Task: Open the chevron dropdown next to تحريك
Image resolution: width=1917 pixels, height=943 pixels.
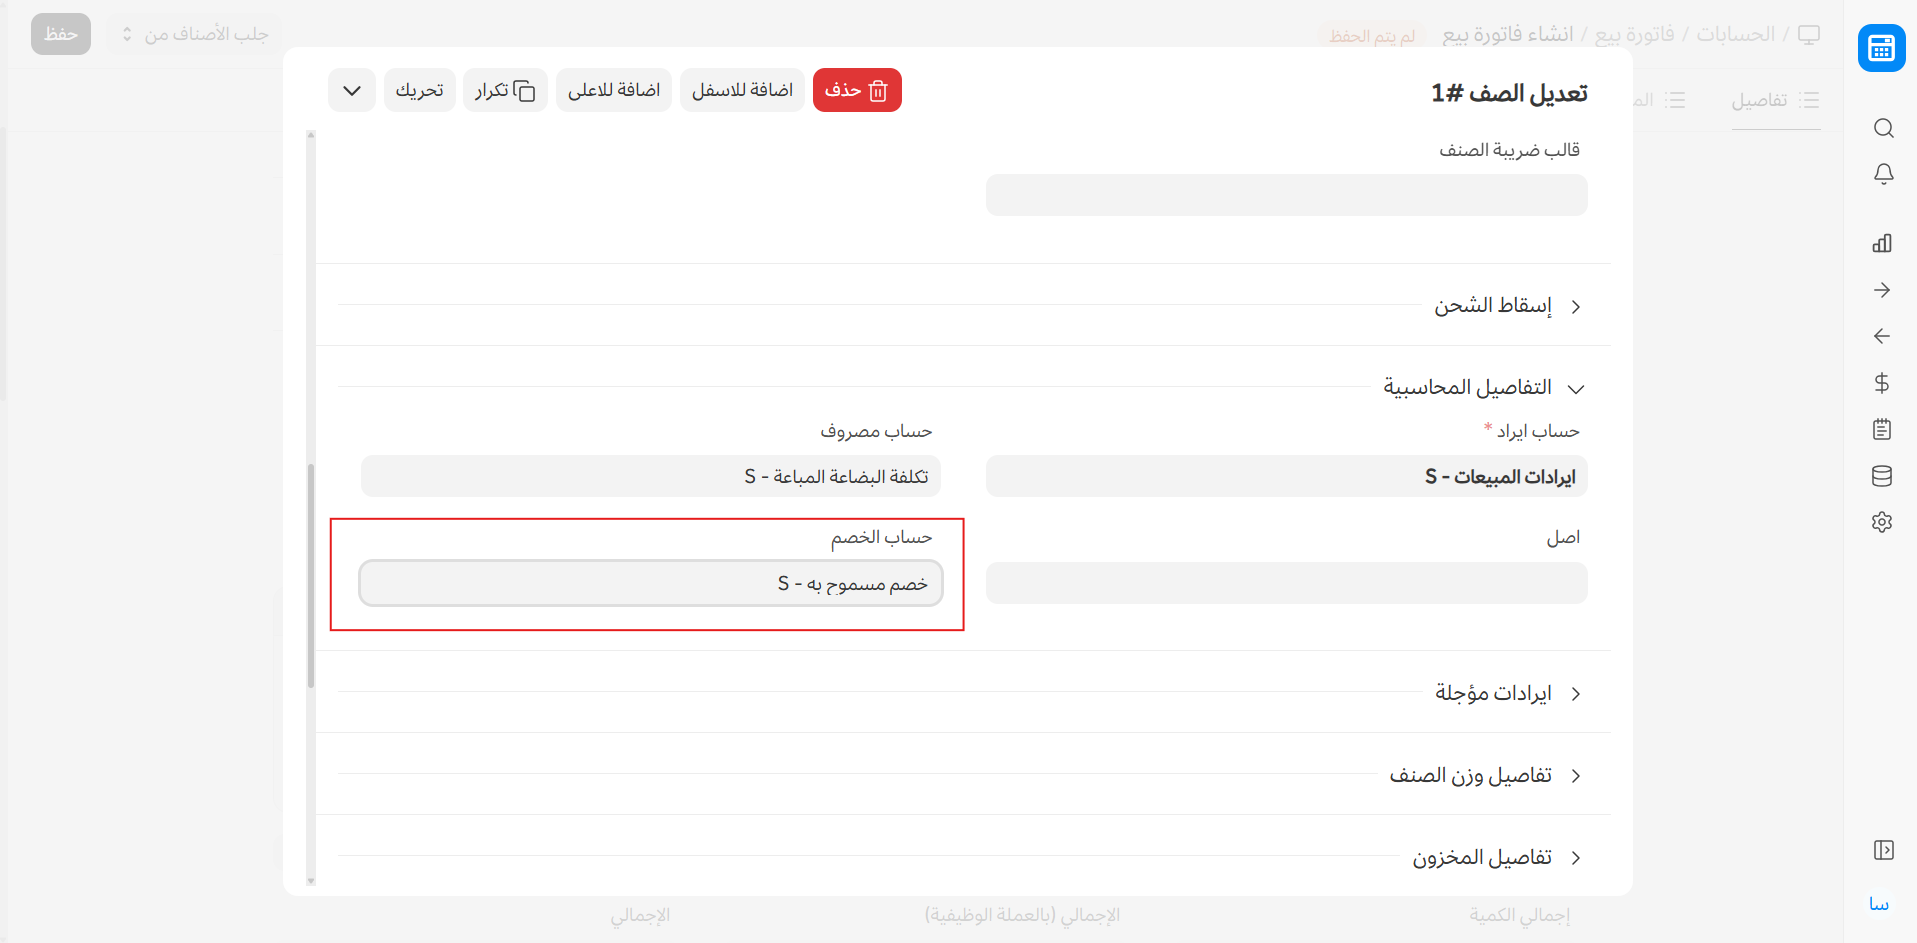Action: coord(352,91)
